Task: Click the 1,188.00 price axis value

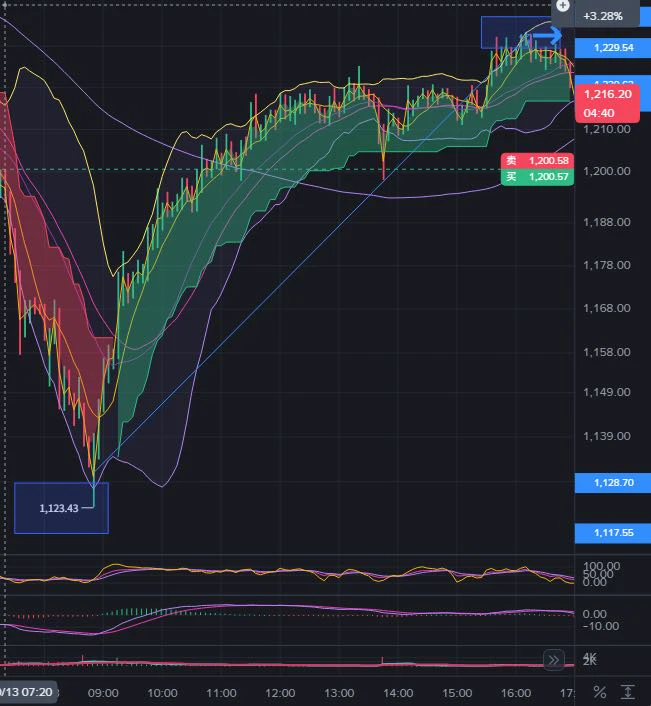Action: pyautogui.click(x=606, y=222)
